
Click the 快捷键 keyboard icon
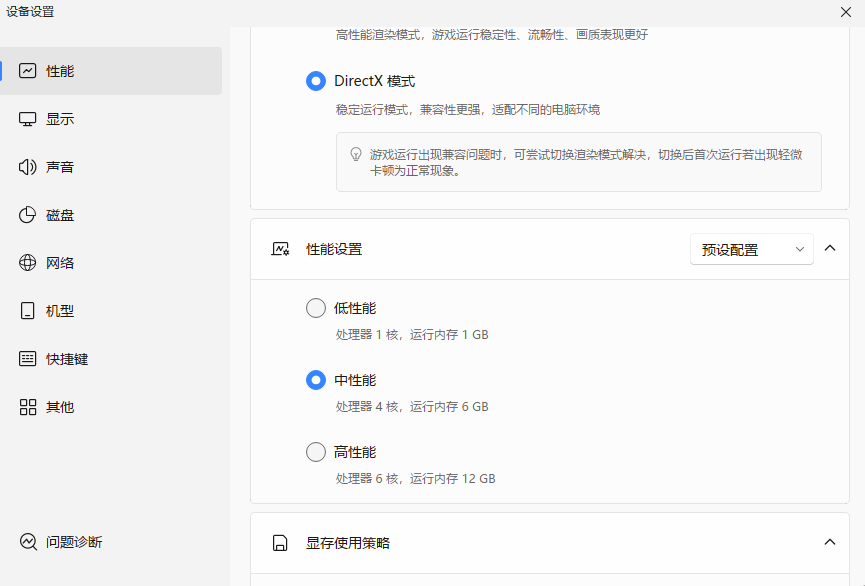pyautogui.click(x=28, y=359)
